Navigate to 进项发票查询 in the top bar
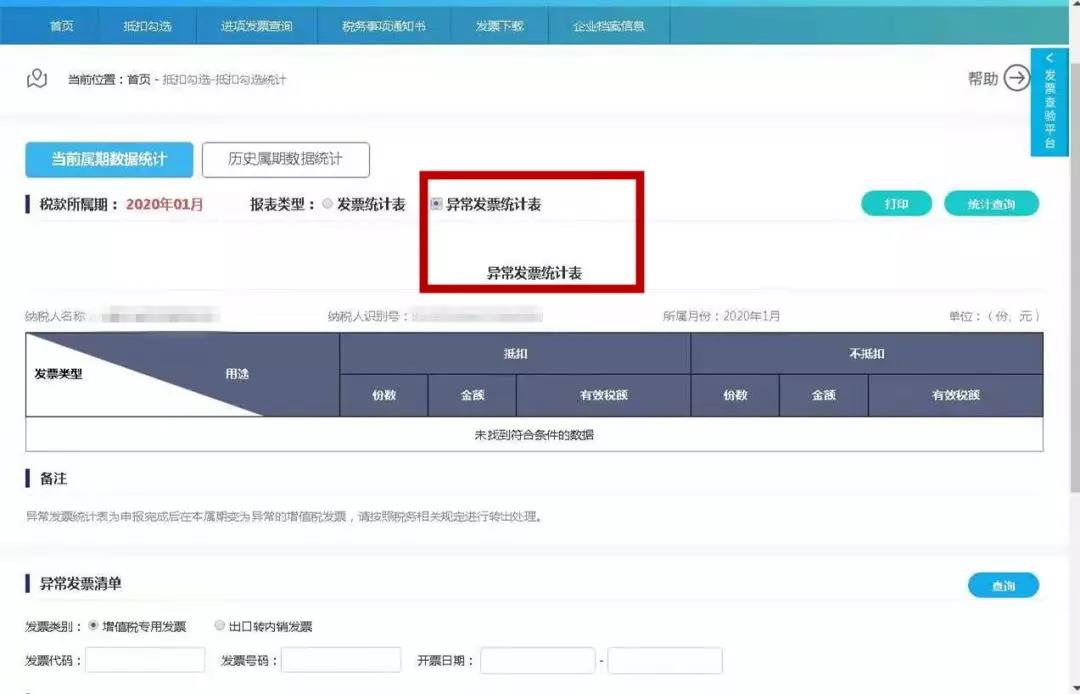Image resolution: width=1080 pixels, height=694 pixels. tap(256, 25)
